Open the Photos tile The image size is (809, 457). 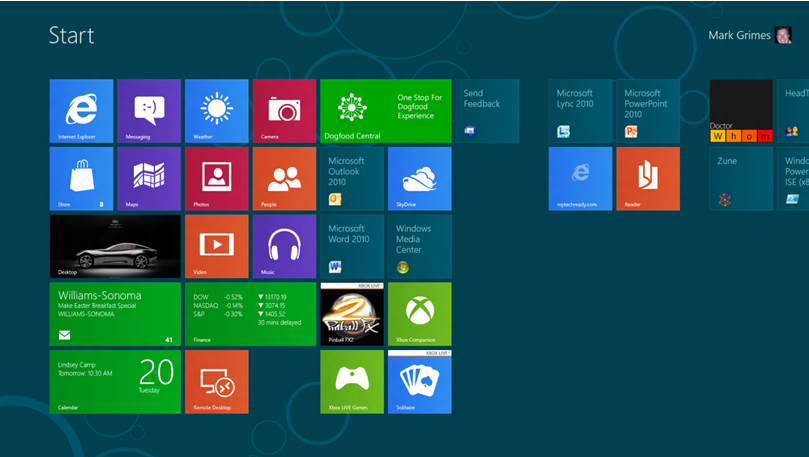217,178
